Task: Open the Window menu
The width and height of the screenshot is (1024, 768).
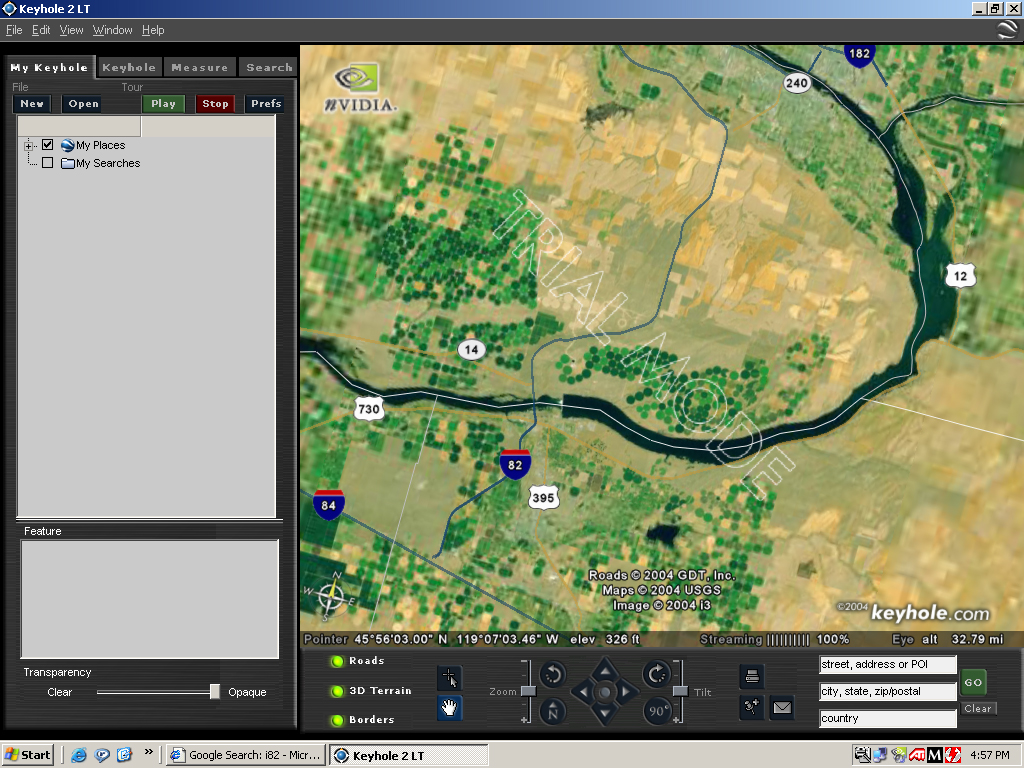Action: pos(112,30)
